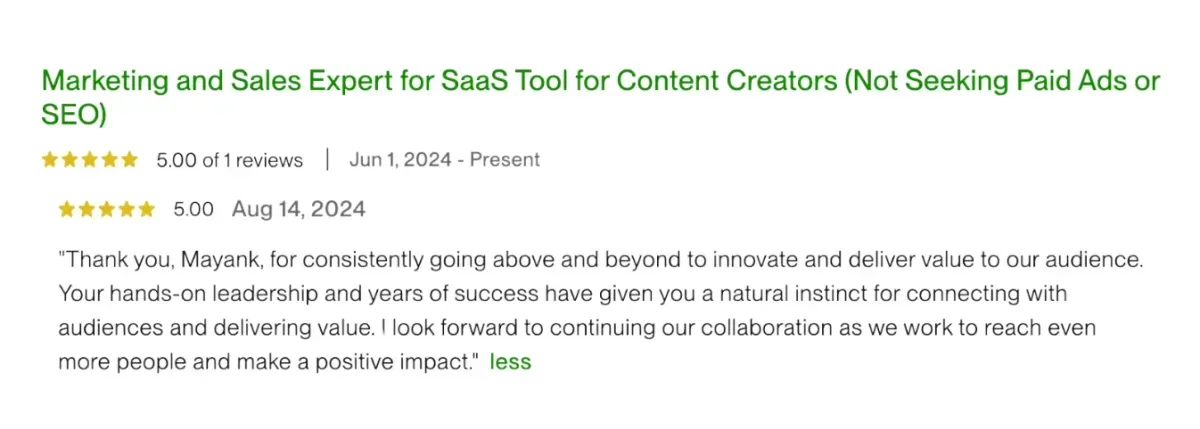The image size is (1200, 429).
Task: Click first star in Aug 14 review rating
Action: pos(67,209)
